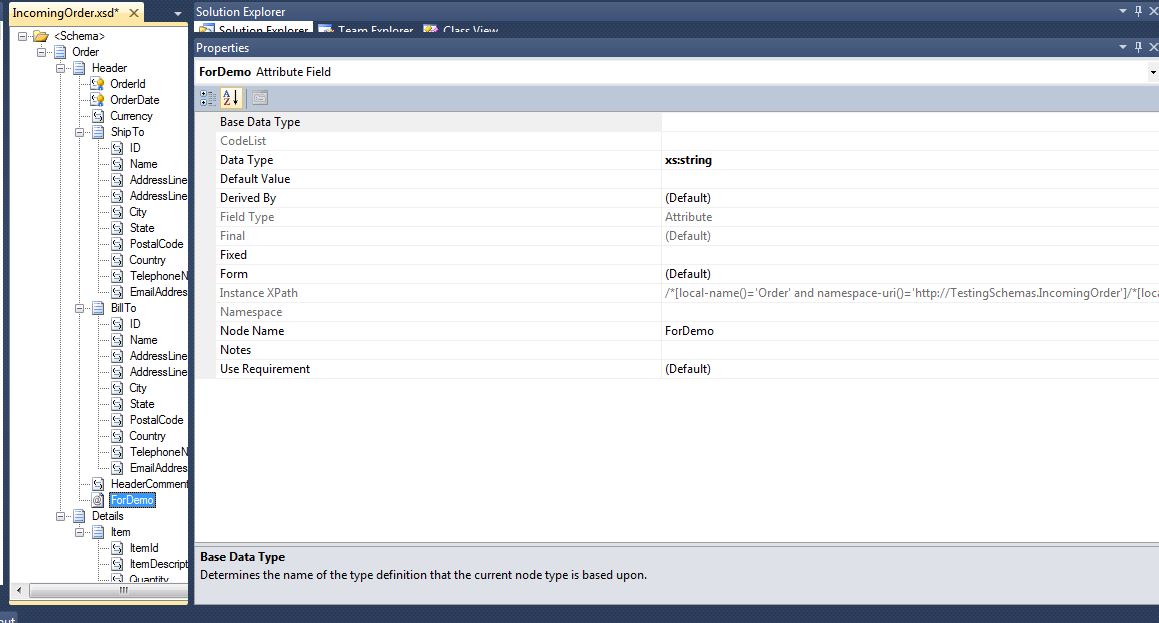Switch to the Solution Explorer tab
1159x623 pixels.
tap(254, 30)
